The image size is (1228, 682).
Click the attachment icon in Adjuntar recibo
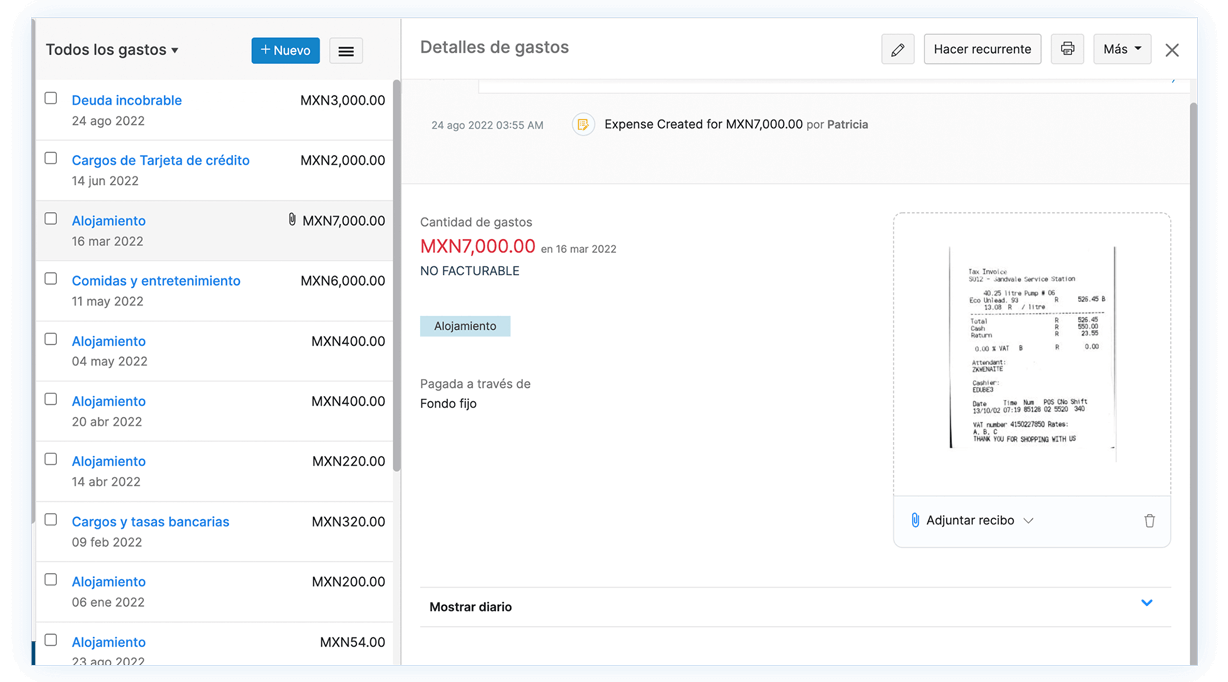click(915, 520)
